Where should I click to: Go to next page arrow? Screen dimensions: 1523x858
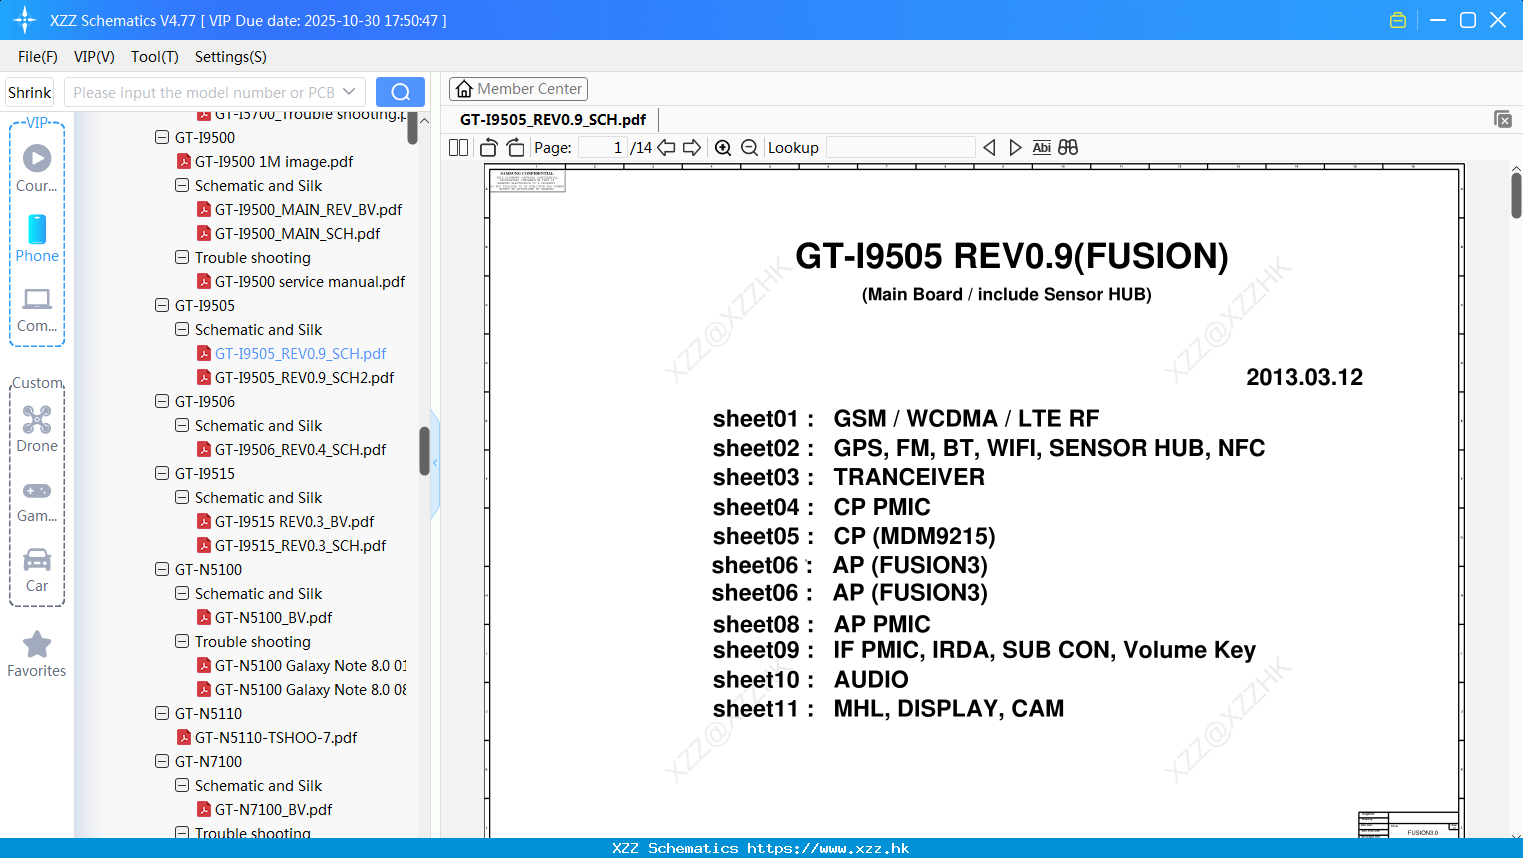[692, 147]
